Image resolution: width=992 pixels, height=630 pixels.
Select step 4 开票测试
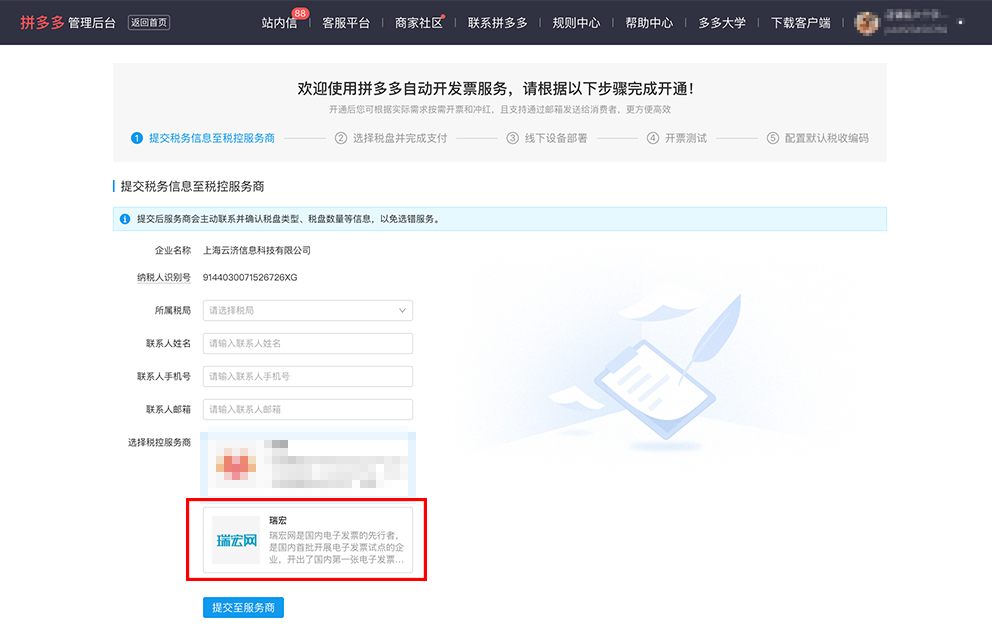676,138
